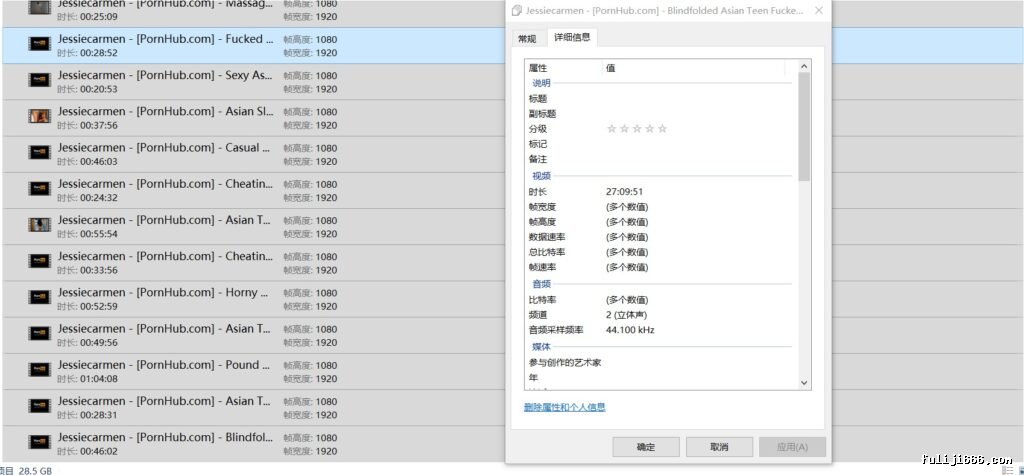The width and height of the screenshot is (1024, 475).
Task: Select the 频道 value 2 (立体声)
Action: 627,315
